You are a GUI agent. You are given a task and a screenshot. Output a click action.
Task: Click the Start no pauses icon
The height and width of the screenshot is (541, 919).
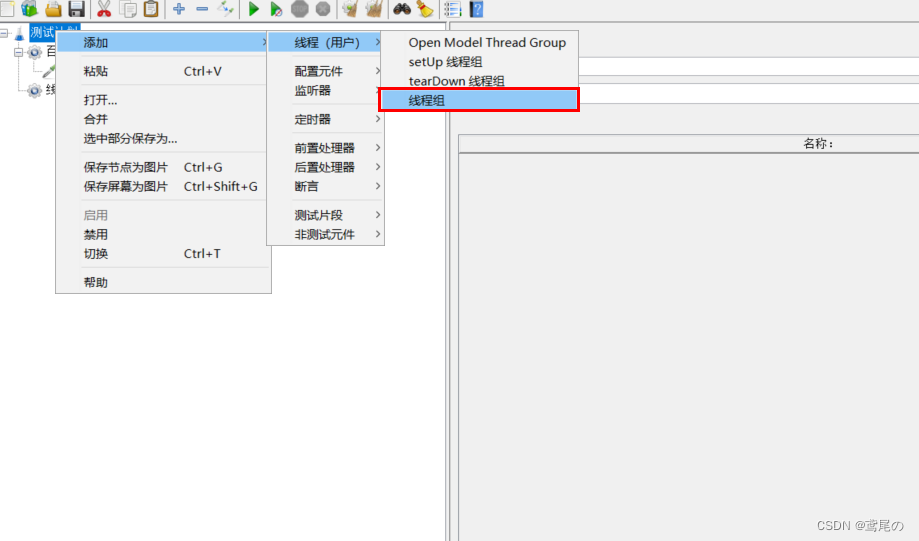click(275, 9)
